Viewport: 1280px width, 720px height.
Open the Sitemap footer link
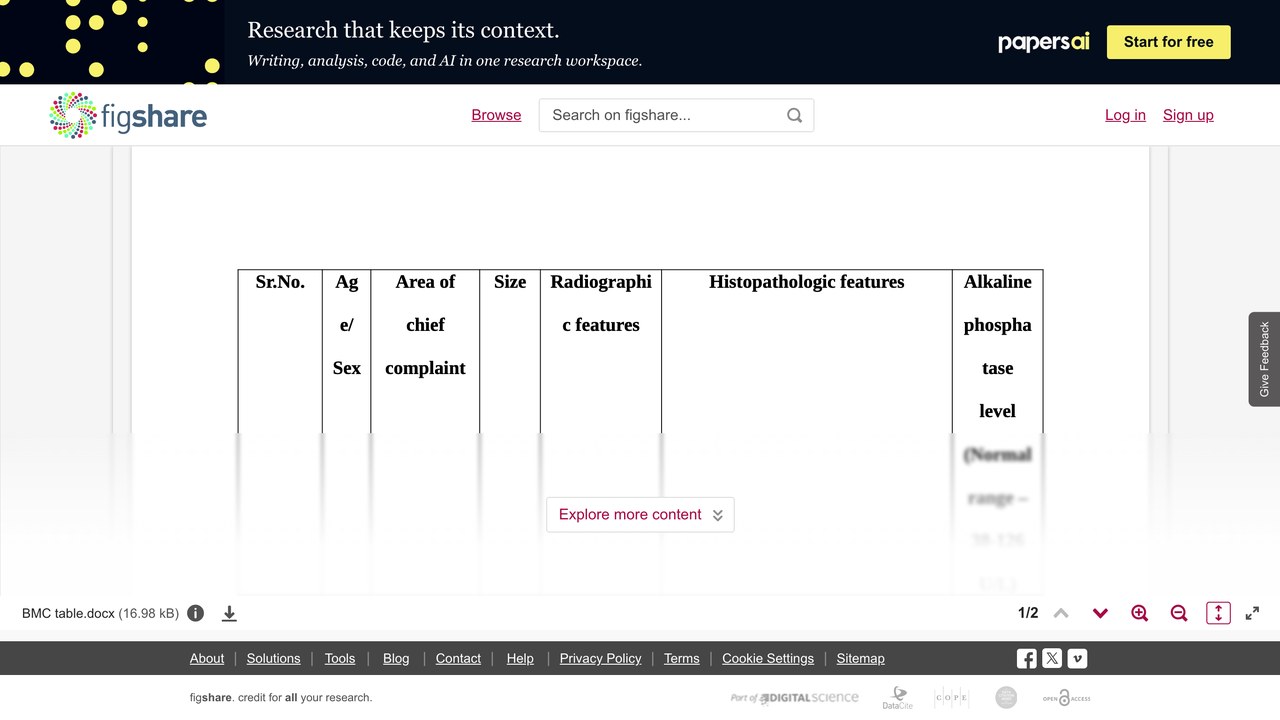coord(861,658)
